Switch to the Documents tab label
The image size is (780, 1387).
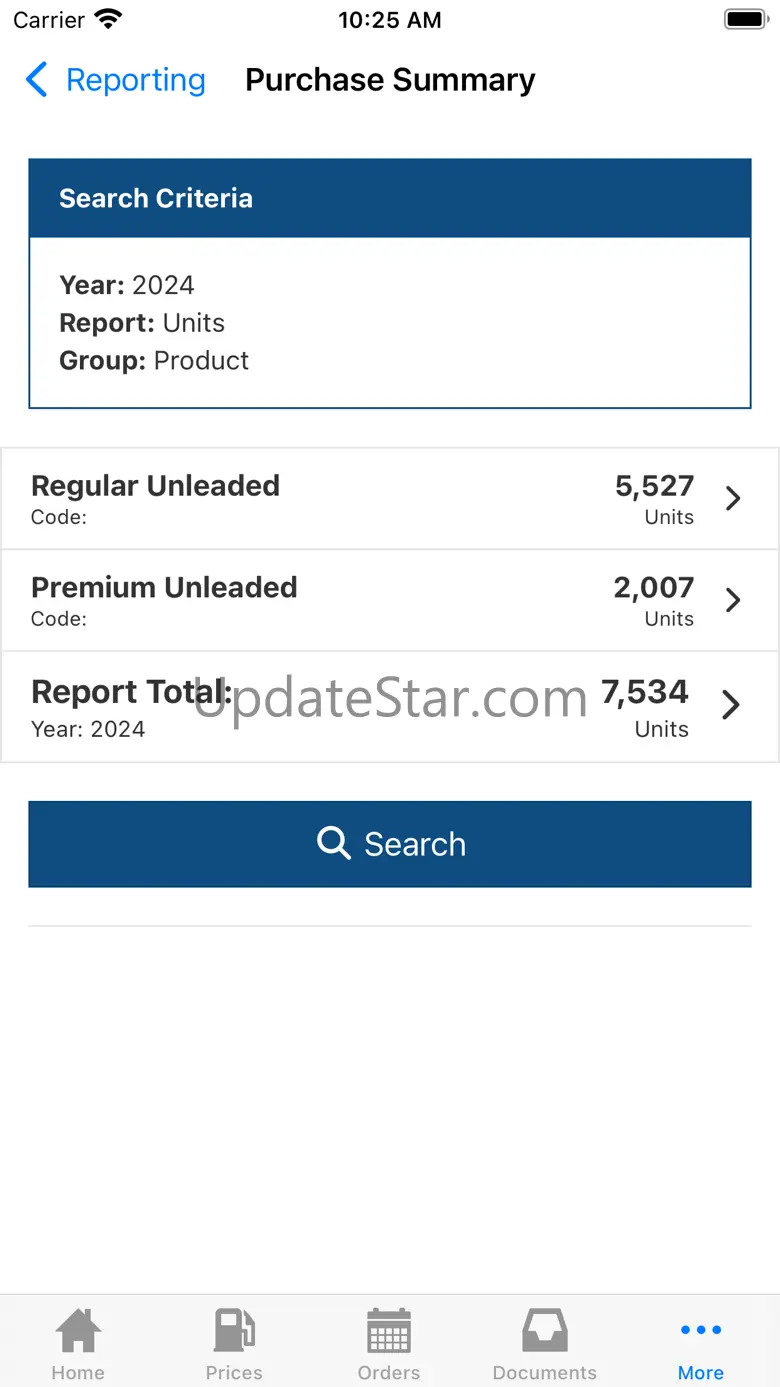(545, 1372)
